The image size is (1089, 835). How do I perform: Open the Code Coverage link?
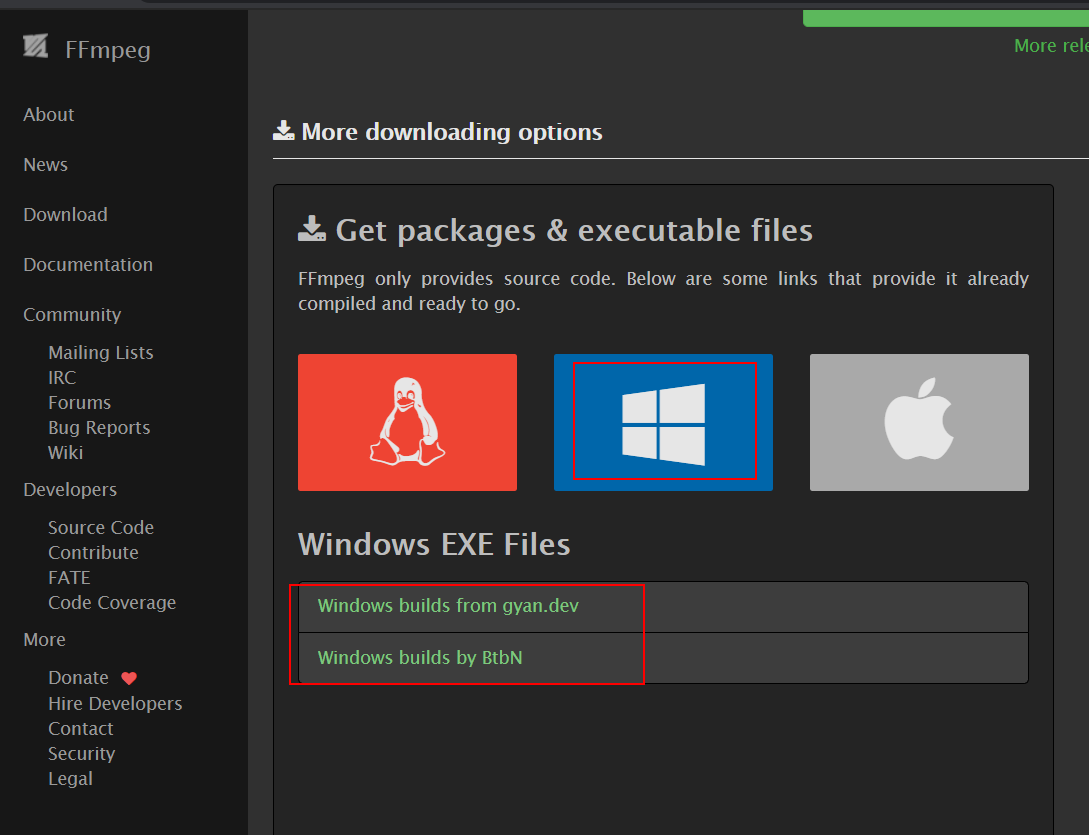[113, 603]
